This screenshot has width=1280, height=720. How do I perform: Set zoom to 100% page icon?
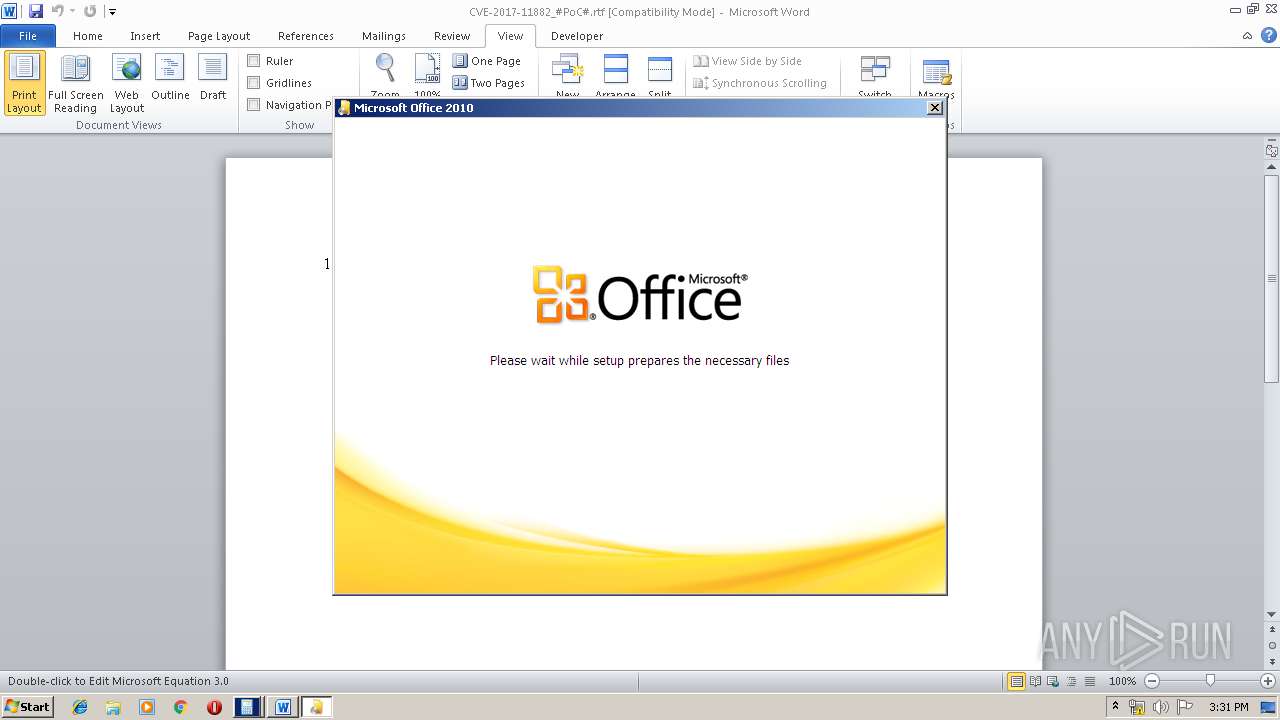point(427,75)
